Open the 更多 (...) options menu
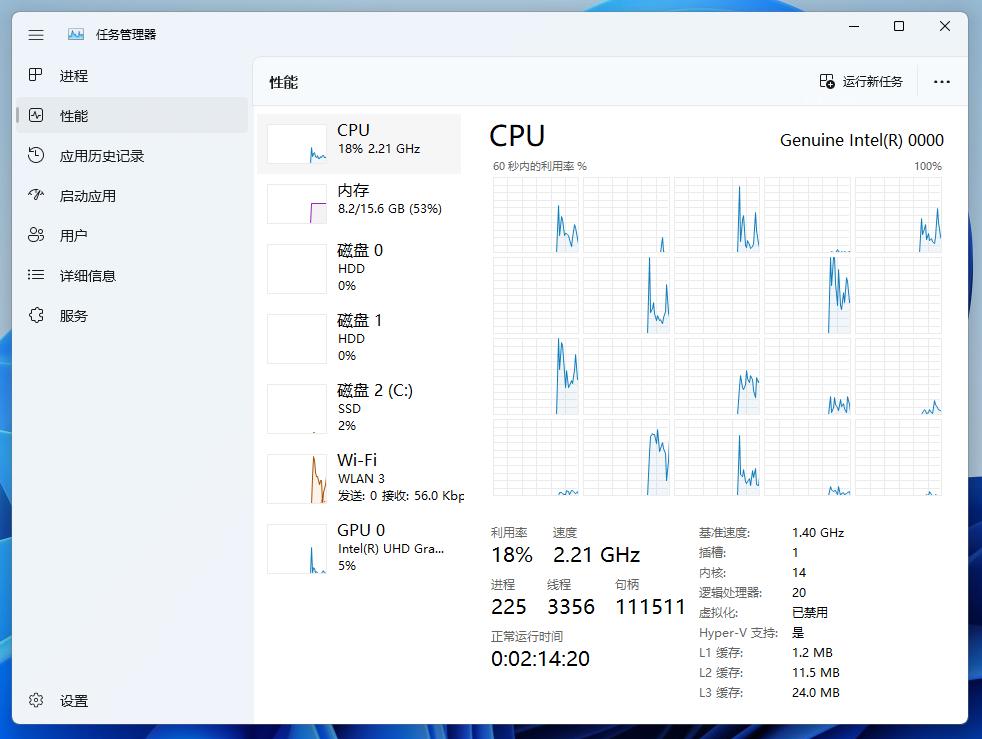 (941, 81)
